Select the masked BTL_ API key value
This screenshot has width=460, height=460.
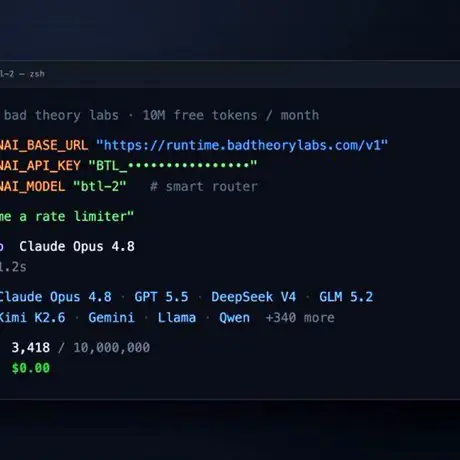point(173,165)
